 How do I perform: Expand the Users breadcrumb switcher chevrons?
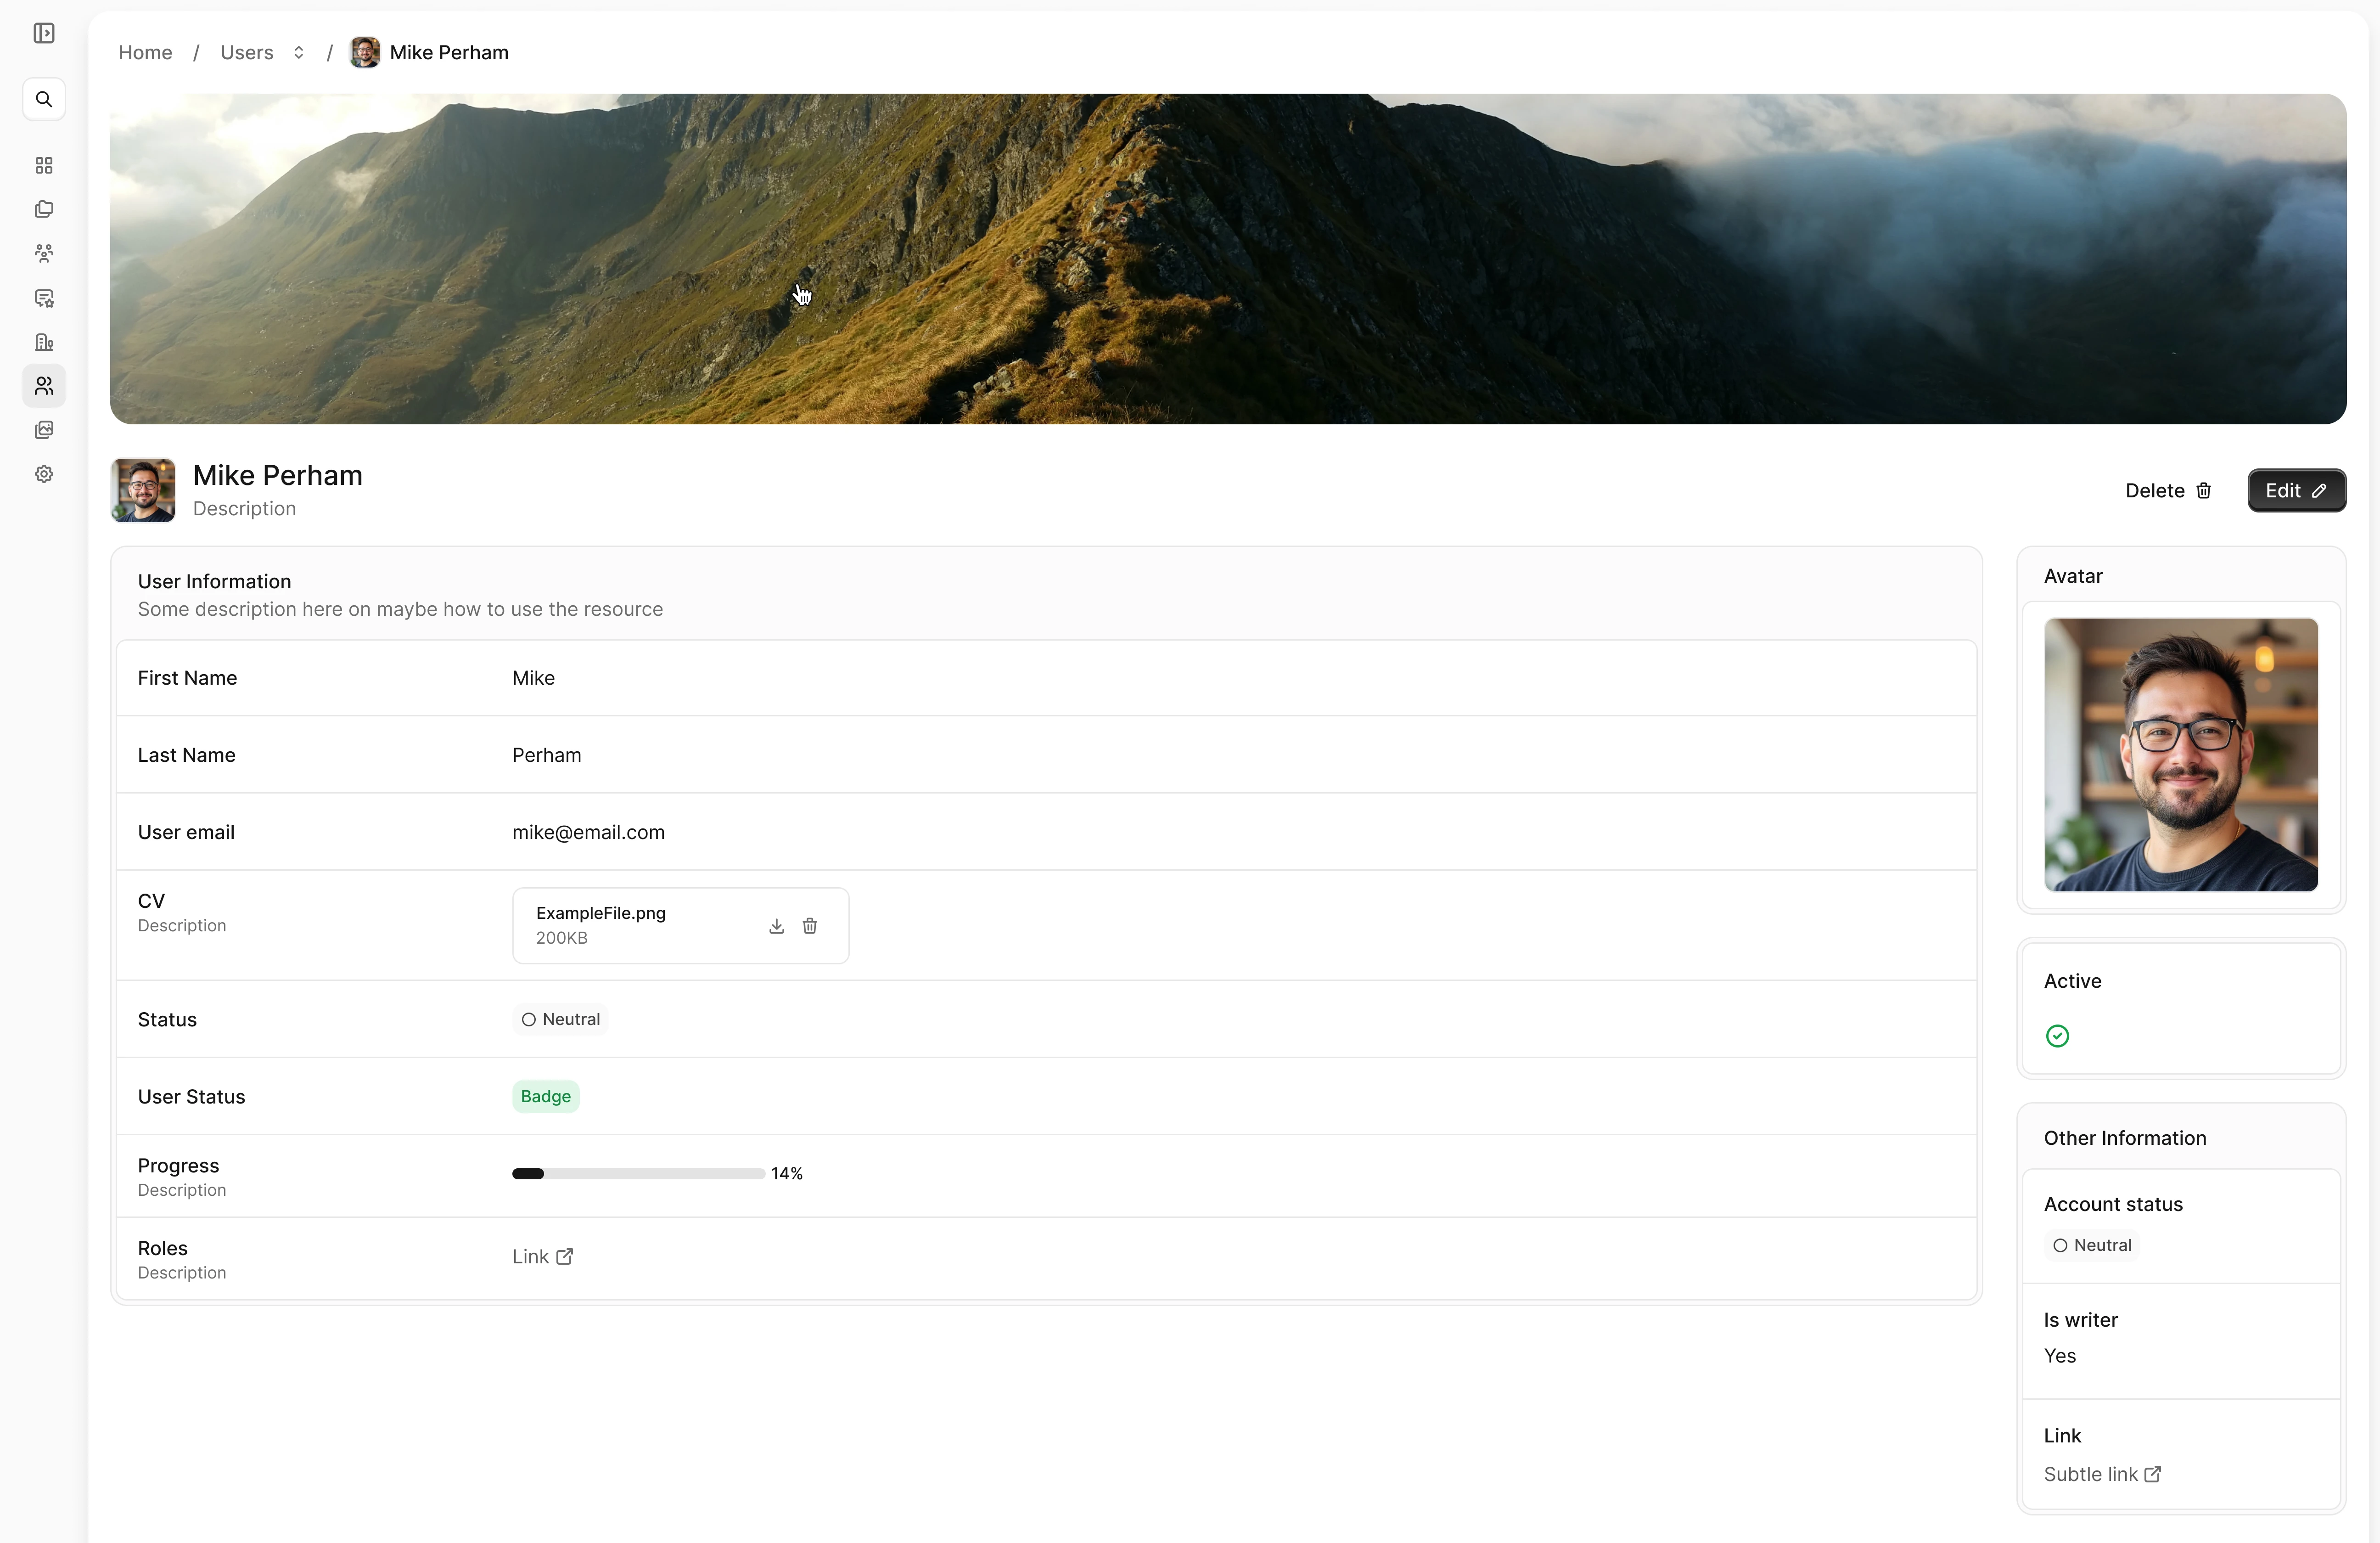coord(298,52)
